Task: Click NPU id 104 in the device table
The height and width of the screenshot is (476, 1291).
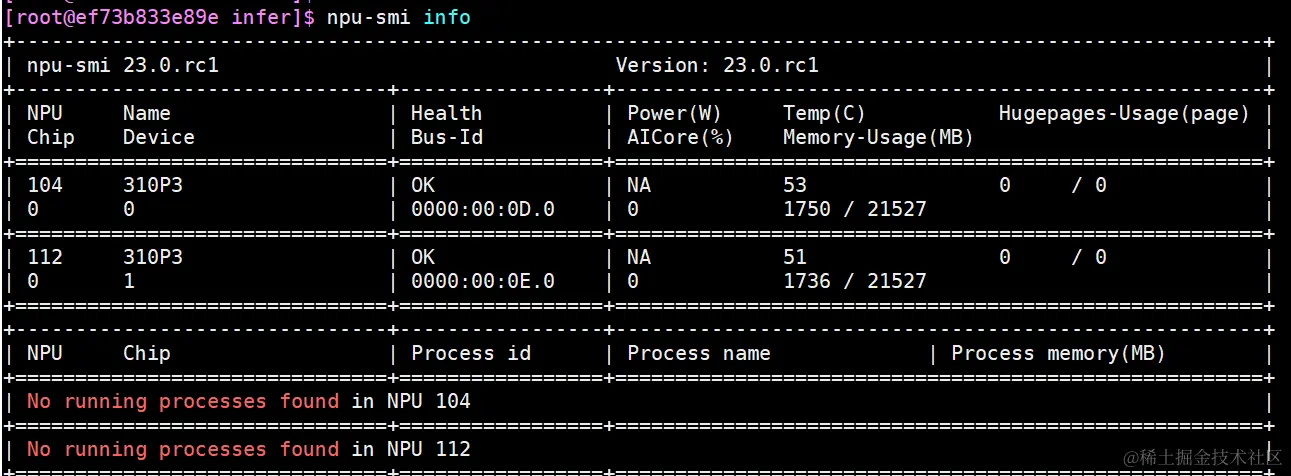Action: pyautogui.click(x=45, y=185)
